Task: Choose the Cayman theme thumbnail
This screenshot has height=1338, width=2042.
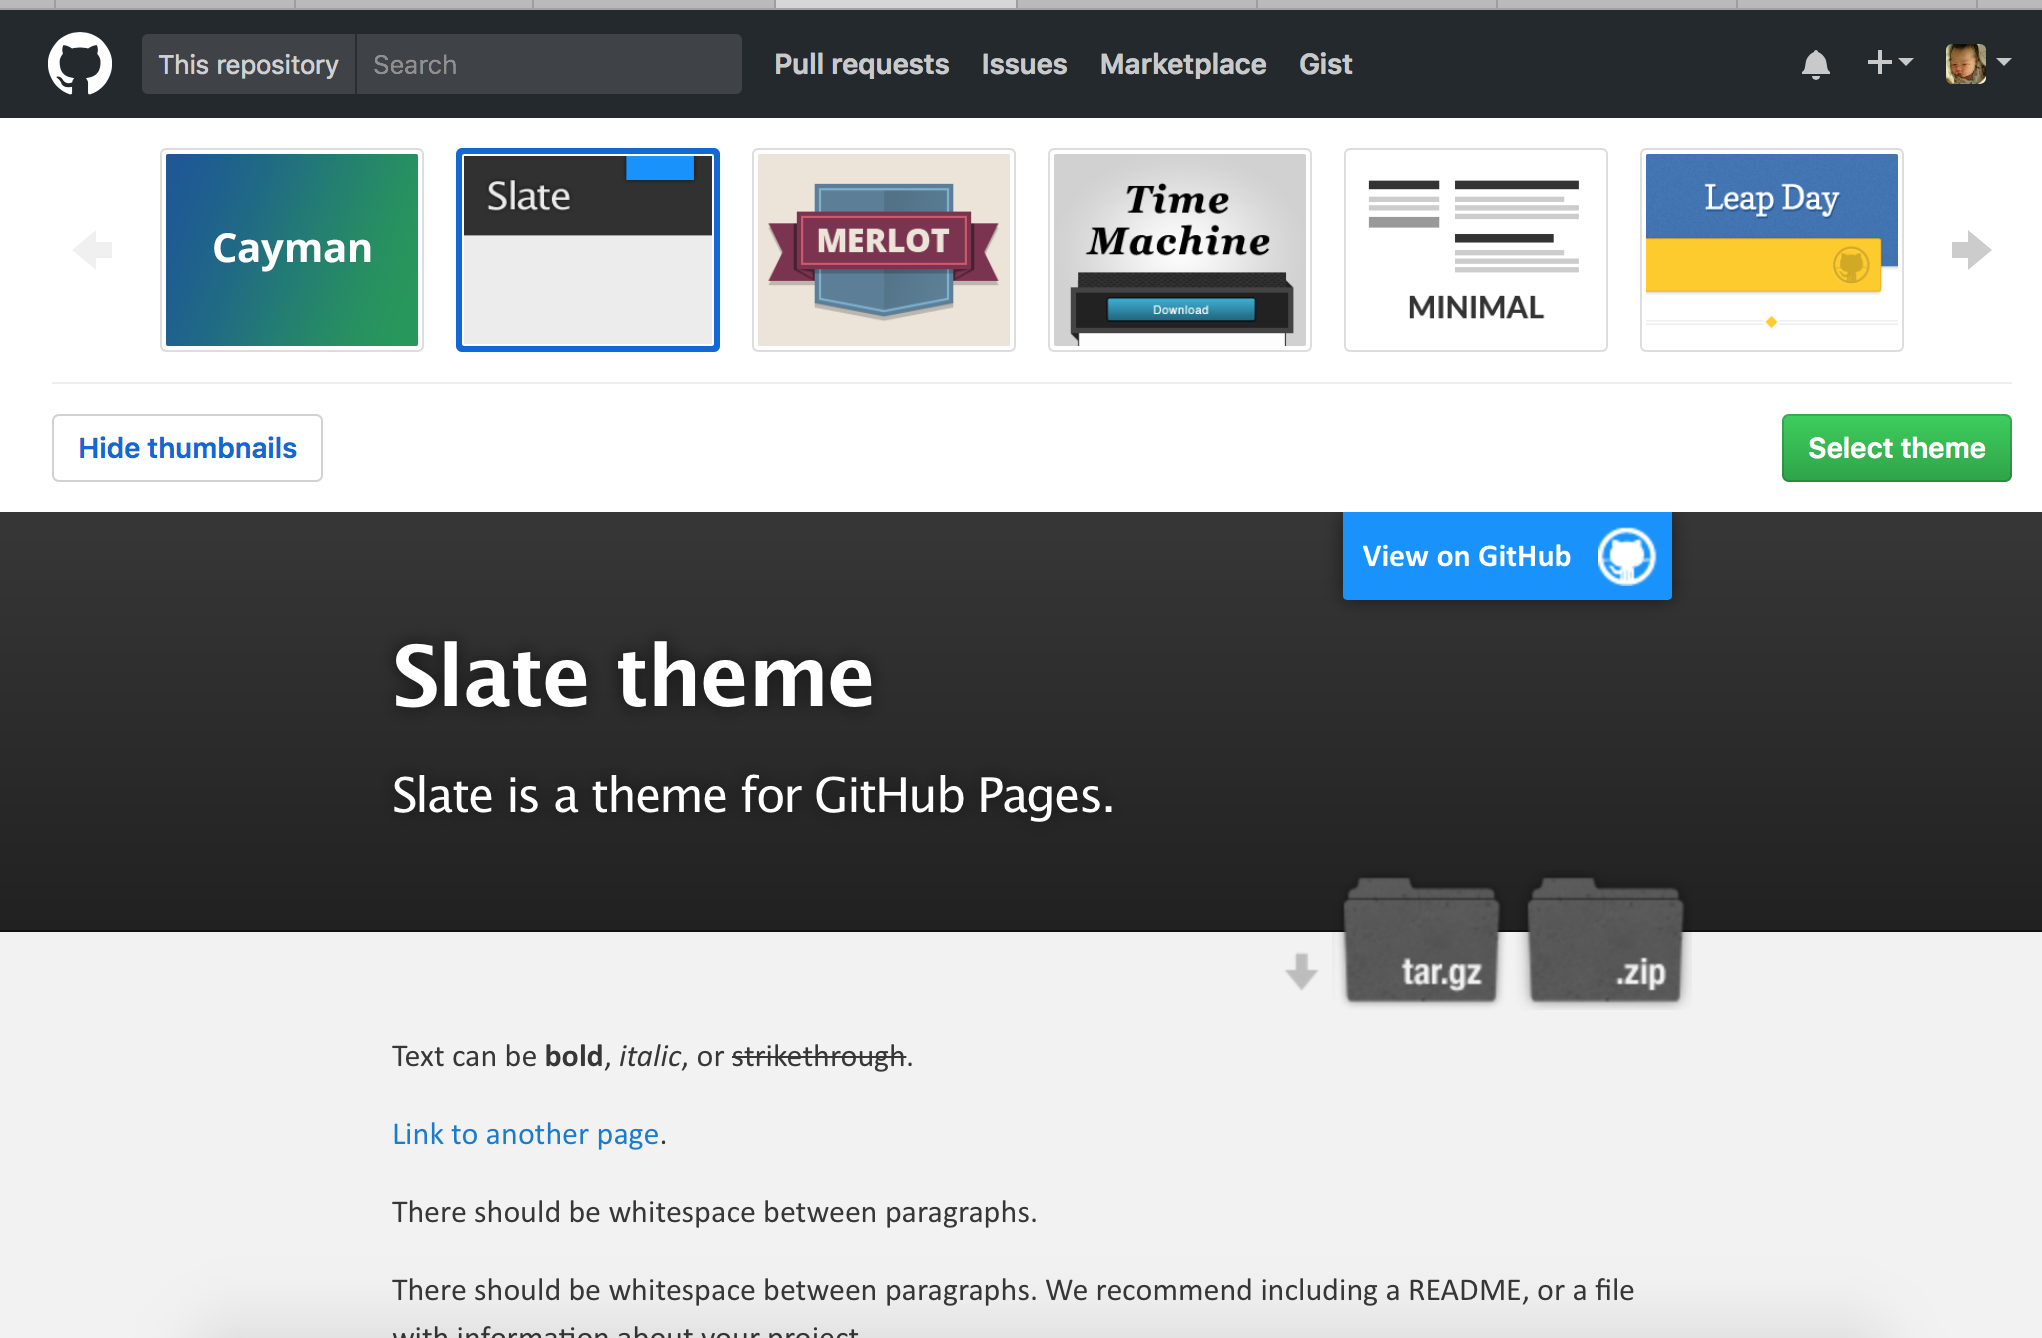Action: click(x=292, y=250)
